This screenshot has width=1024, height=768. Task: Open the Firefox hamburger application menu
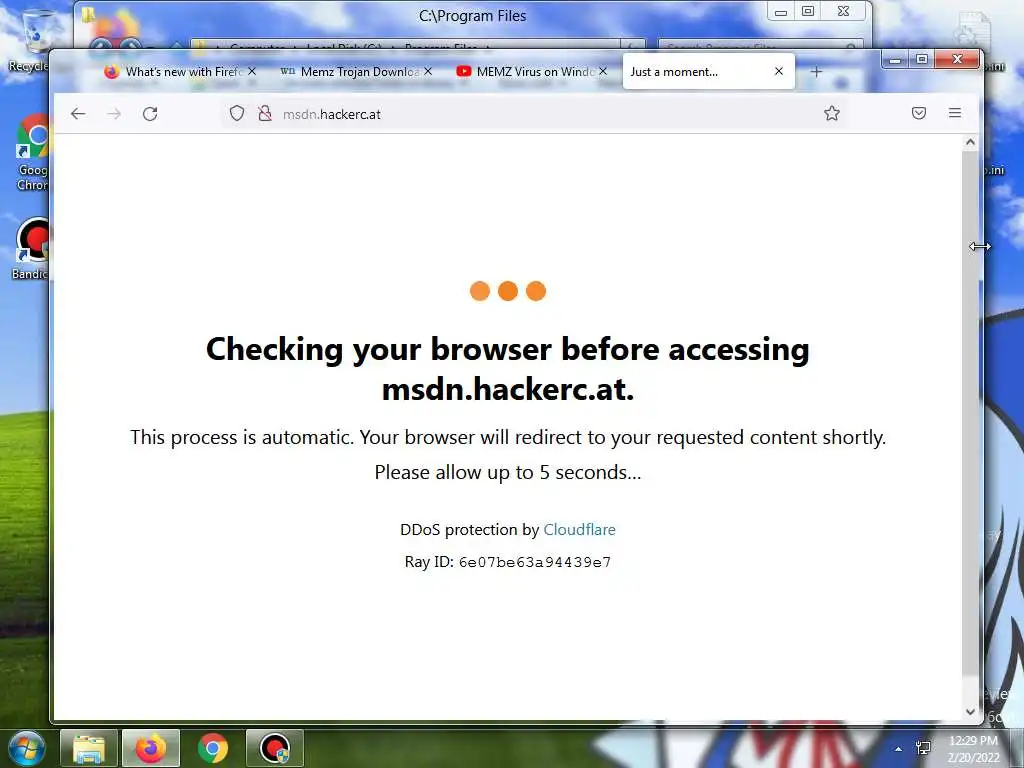point(955,113)
